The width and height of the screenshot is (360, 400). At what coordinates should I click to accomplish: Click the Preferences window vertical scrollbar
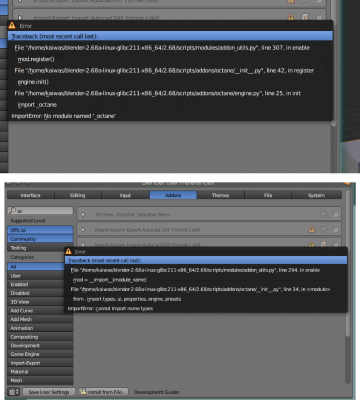point(348,263)
